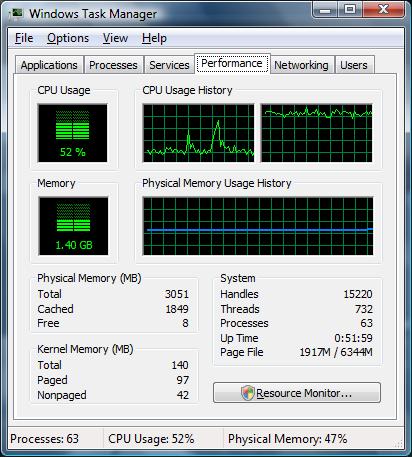Click the second CPU Usage History graph

[x=316, y=133]
